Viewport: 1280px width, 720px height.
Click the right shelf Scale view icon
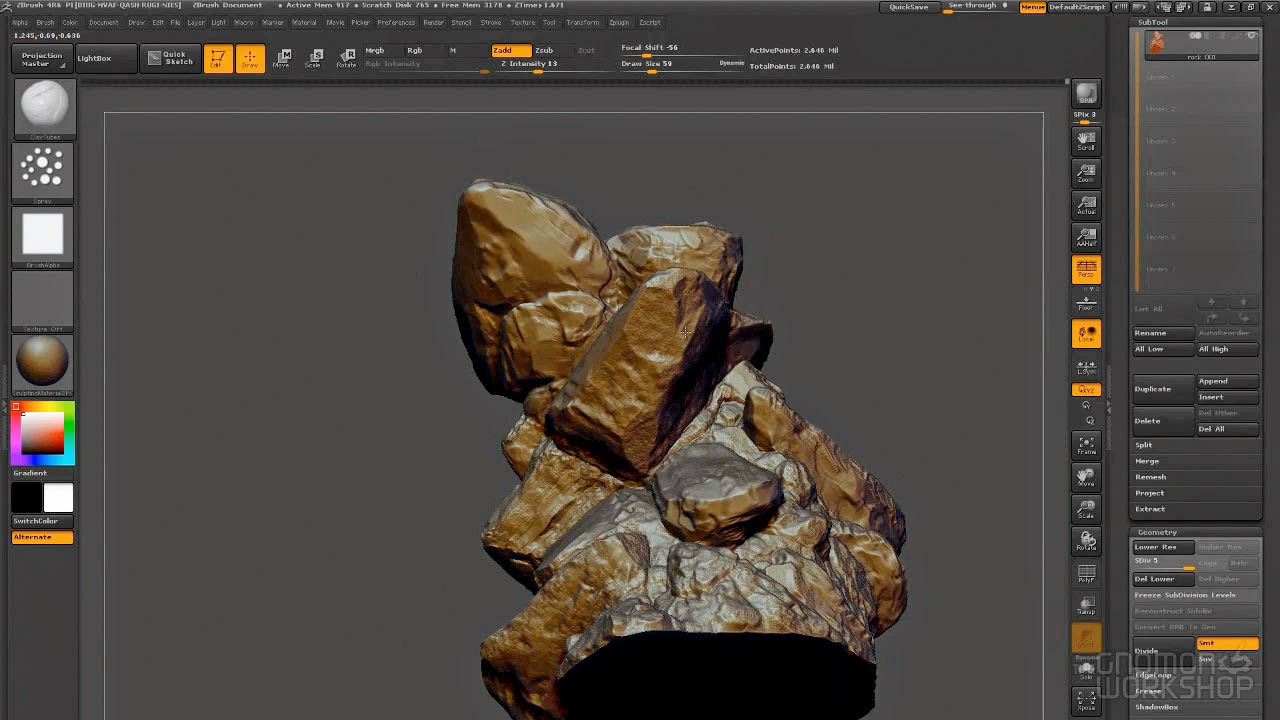(x=1086, y=509)
